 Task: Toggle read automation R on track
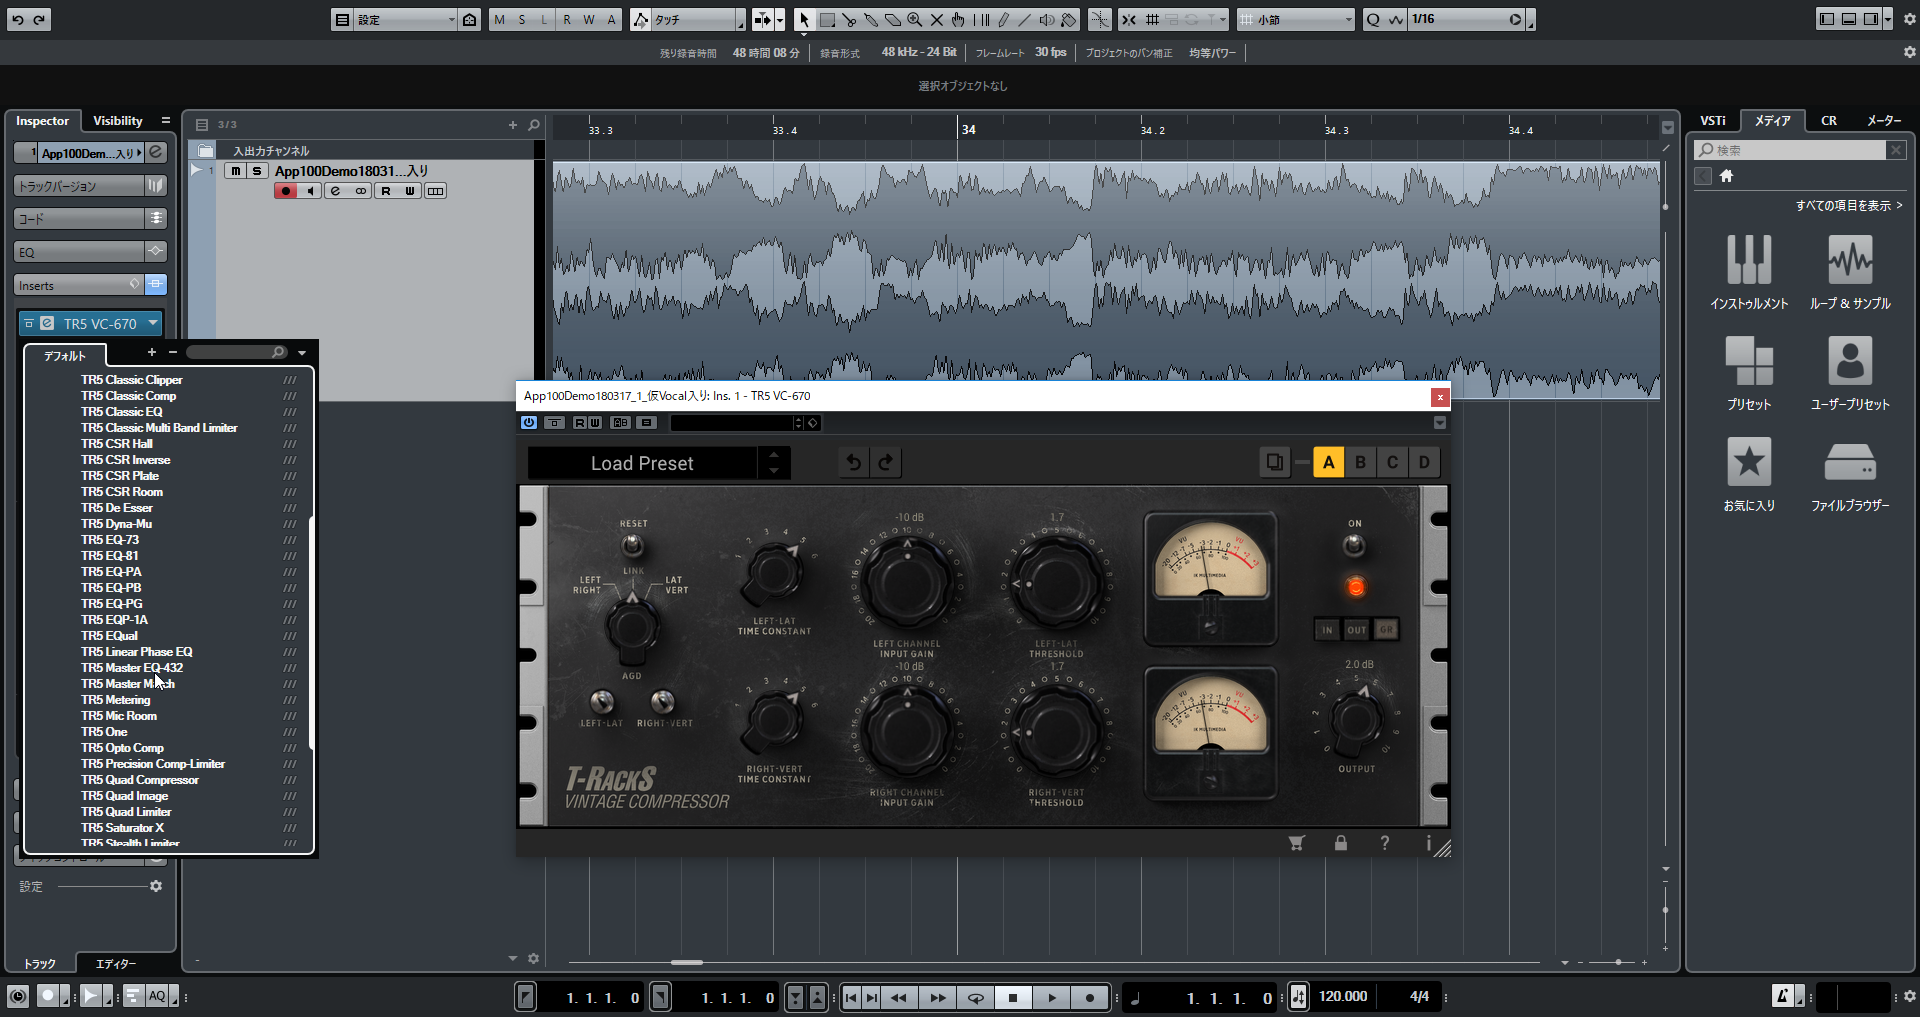(x=386, y=191)
